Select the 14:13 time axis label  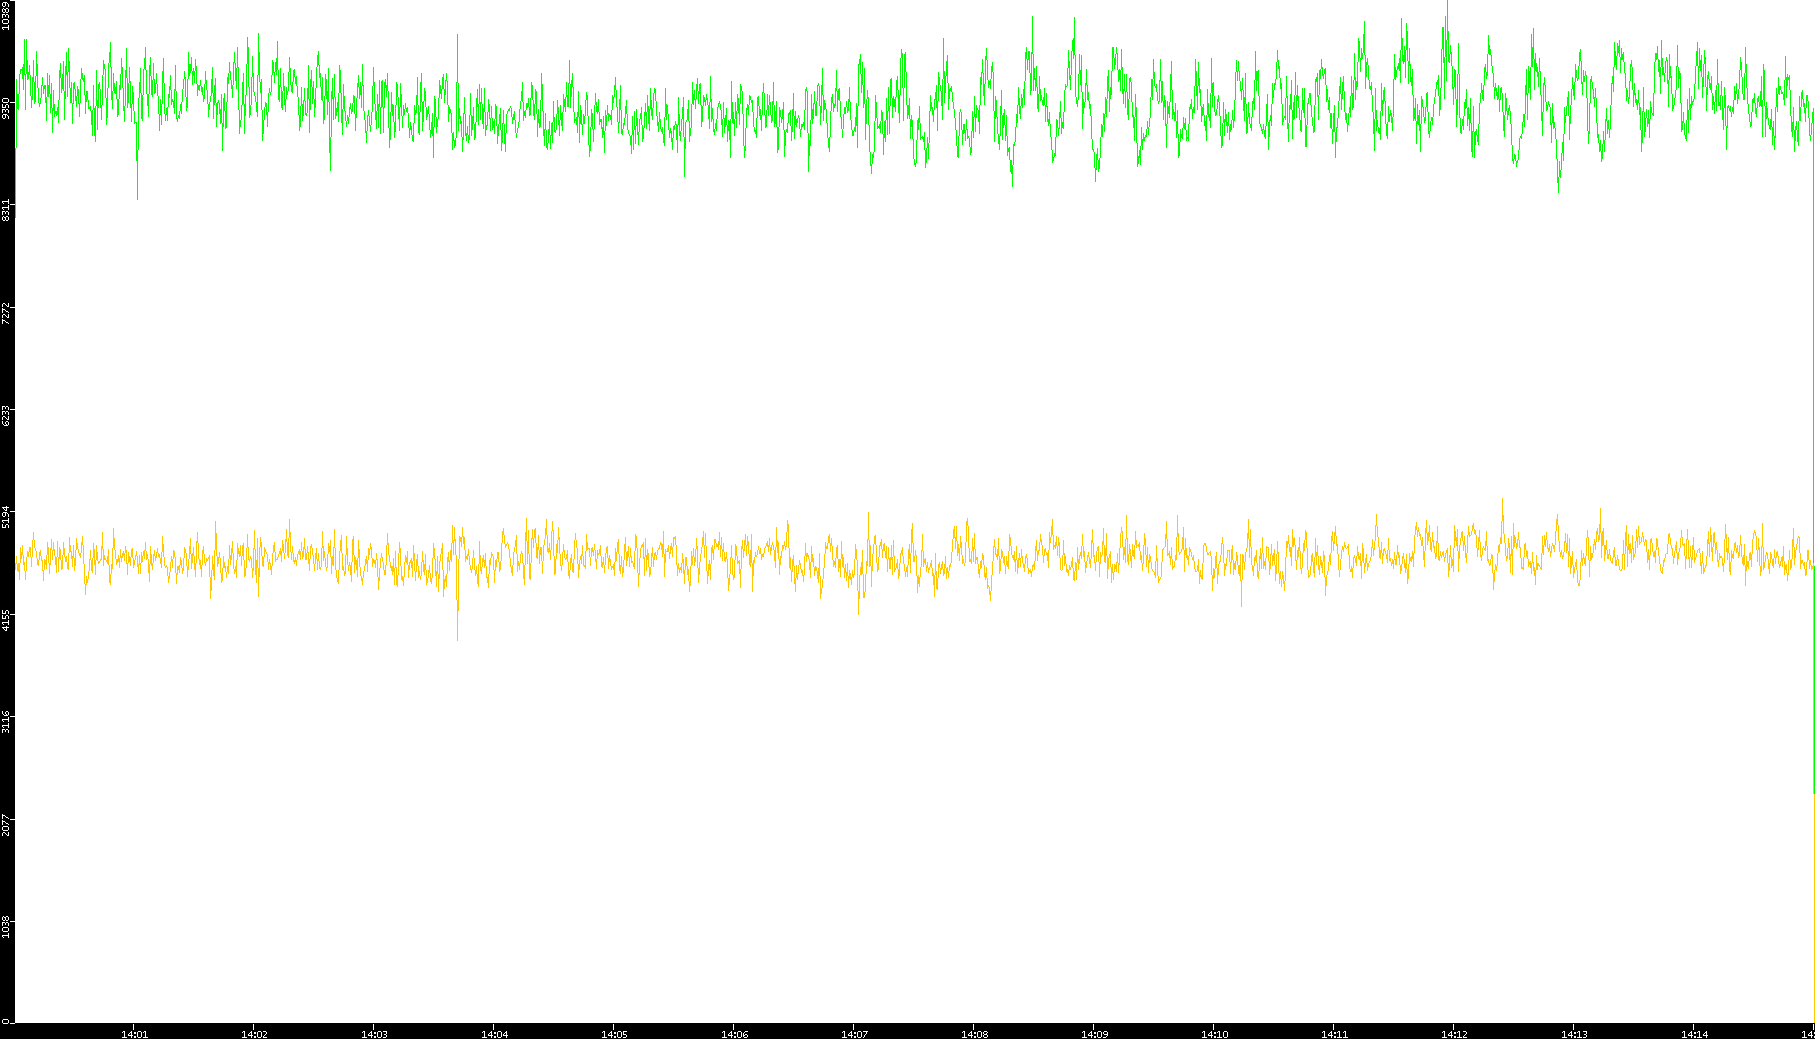point(1574,1034)
